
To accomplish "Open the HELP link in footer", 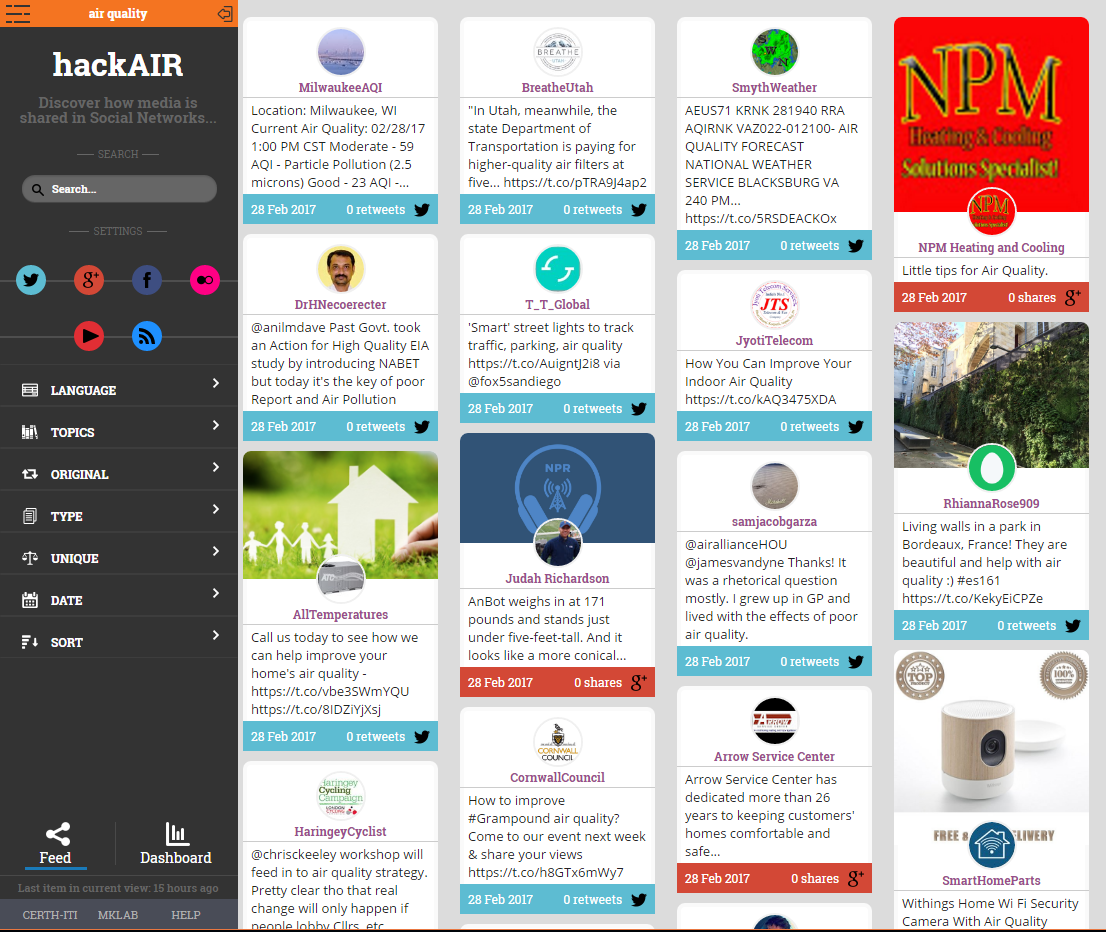I will 186,915.
